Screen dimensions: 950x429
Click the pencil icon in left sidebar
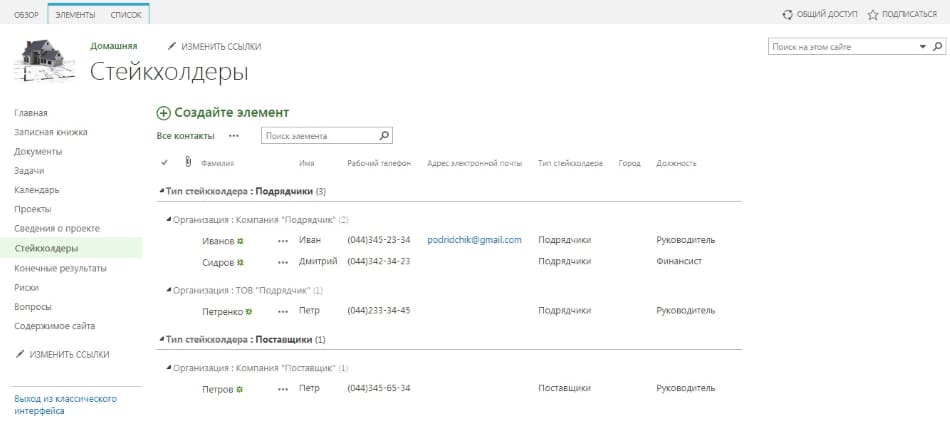(x=20, y=354)
